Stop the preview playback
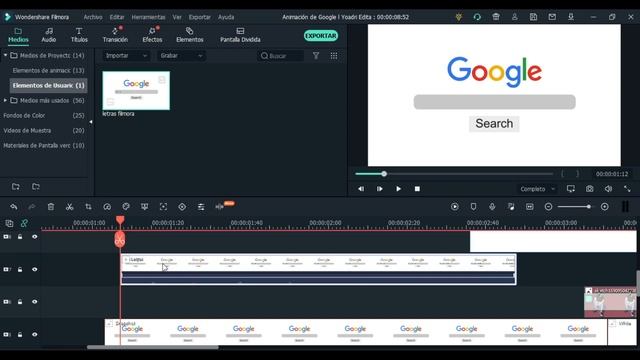 coord(417,189)
